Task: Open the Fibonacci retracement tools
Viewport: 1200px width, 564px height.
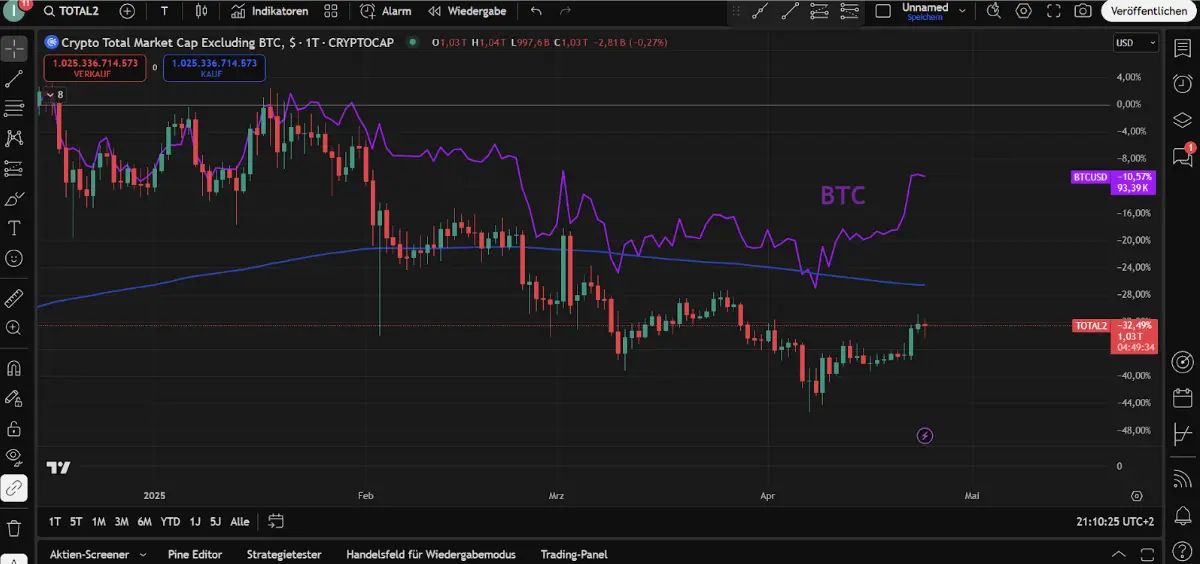Action: pyautogui.click(x=14, y=108)
